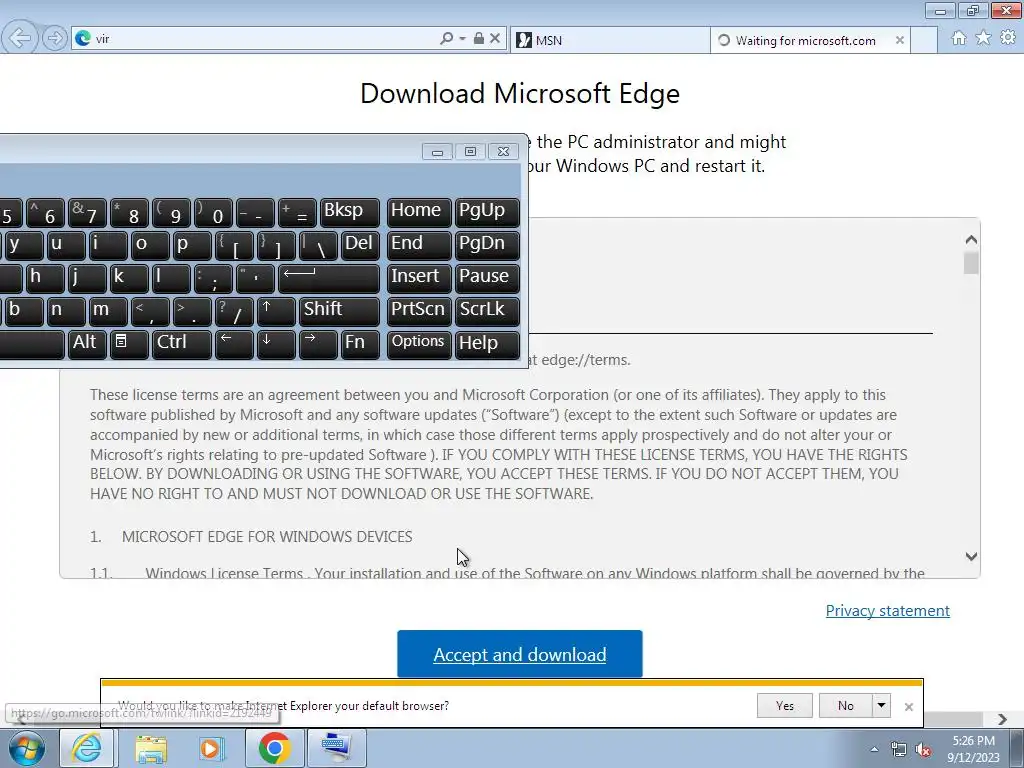Screen dimensions: 1024x768
Task: Open a new blank tab
Action: (x=924, y=40)
